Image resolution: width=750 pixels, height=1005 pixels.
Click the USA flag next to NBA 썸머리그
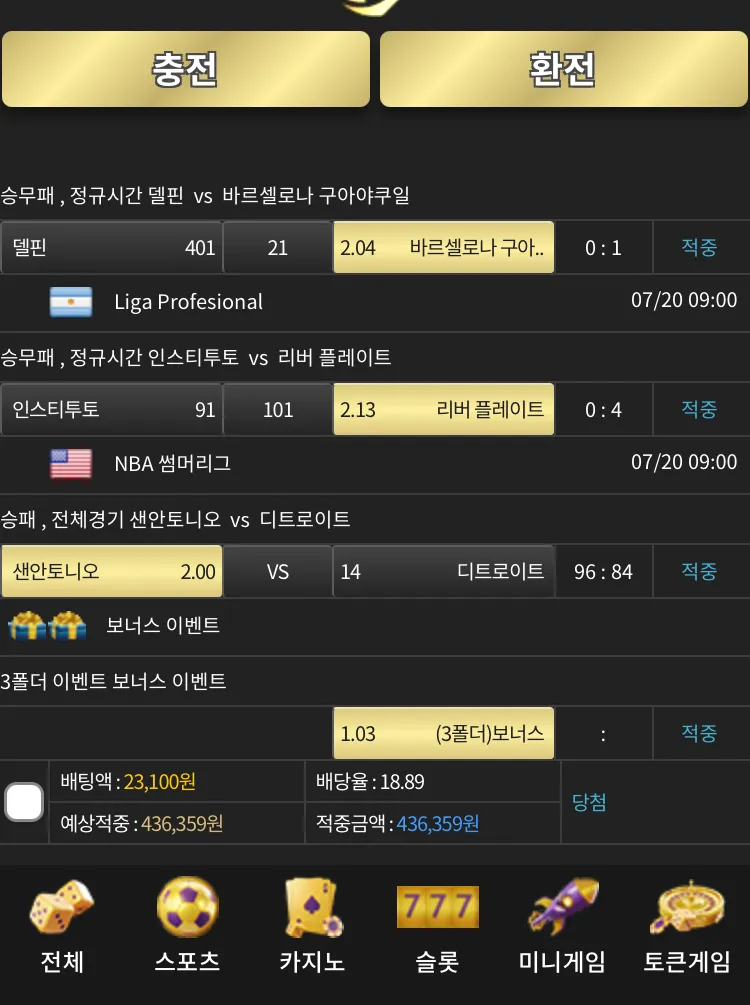(71, 464)
